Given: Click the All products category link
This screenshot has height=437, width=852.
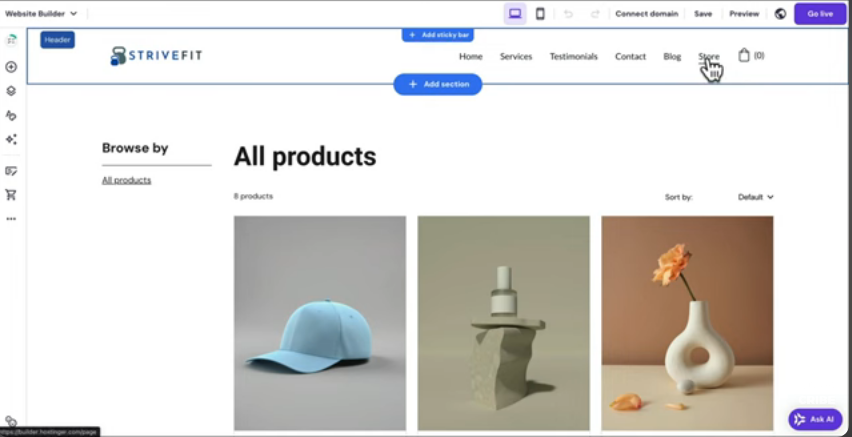Looking at the screenshot, I should [x=127, y=180].
